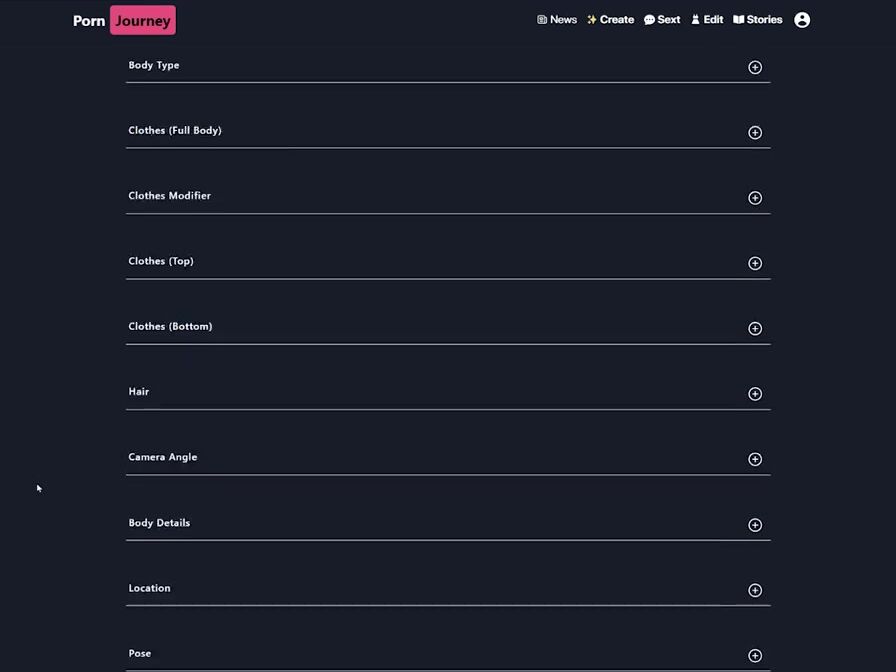Go to the Create page
Screen dimensions: 896x672
click(610, 20)
